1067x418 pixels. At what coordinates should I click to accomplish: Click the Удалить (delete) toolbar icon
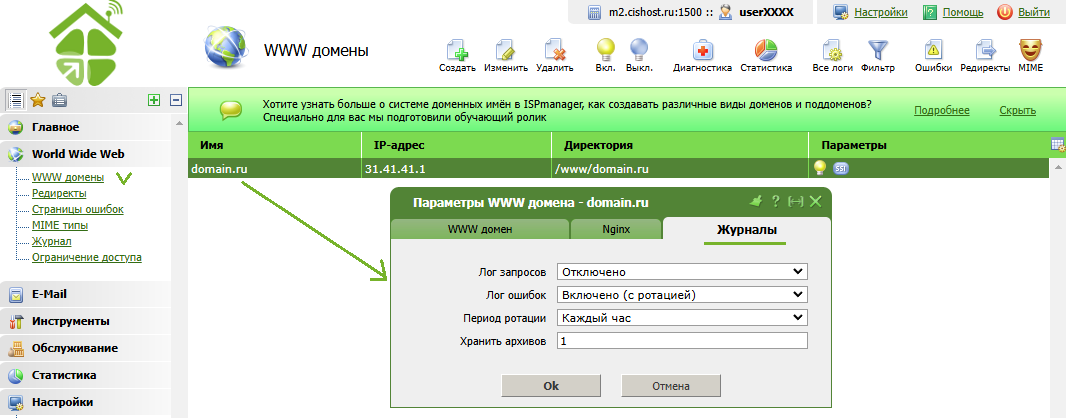pos(554,51)
